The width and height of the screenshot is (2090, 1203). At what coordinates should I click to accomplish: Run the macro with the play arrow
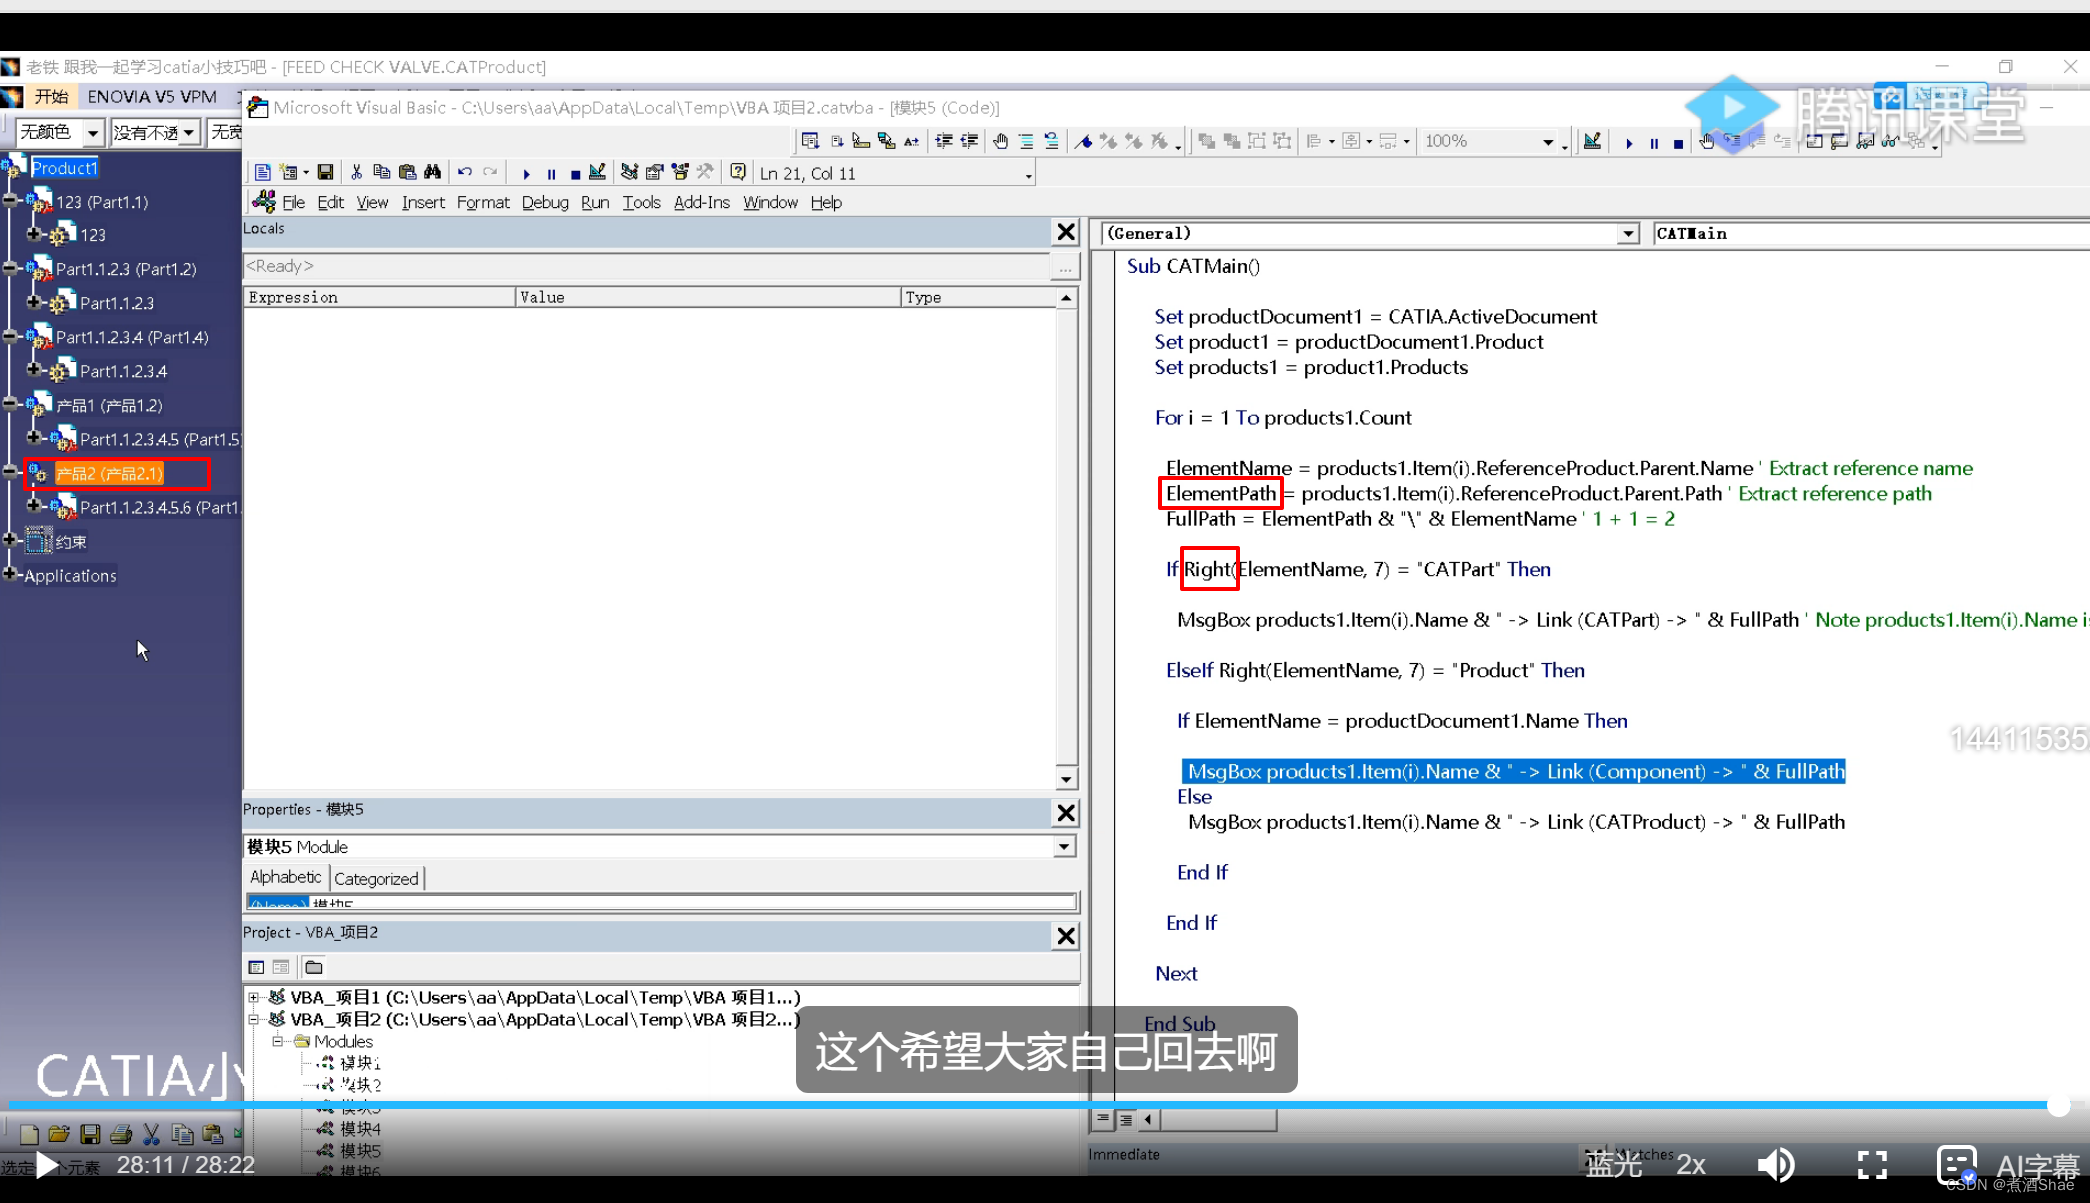[x=526, y=174]
